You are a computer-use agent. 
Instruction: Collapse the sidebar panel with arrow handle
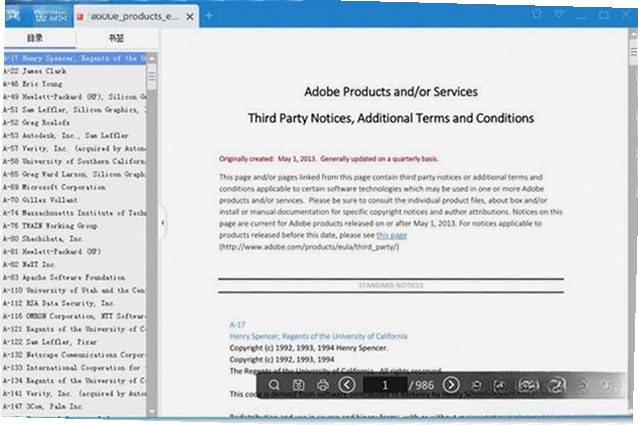point(162,222)
